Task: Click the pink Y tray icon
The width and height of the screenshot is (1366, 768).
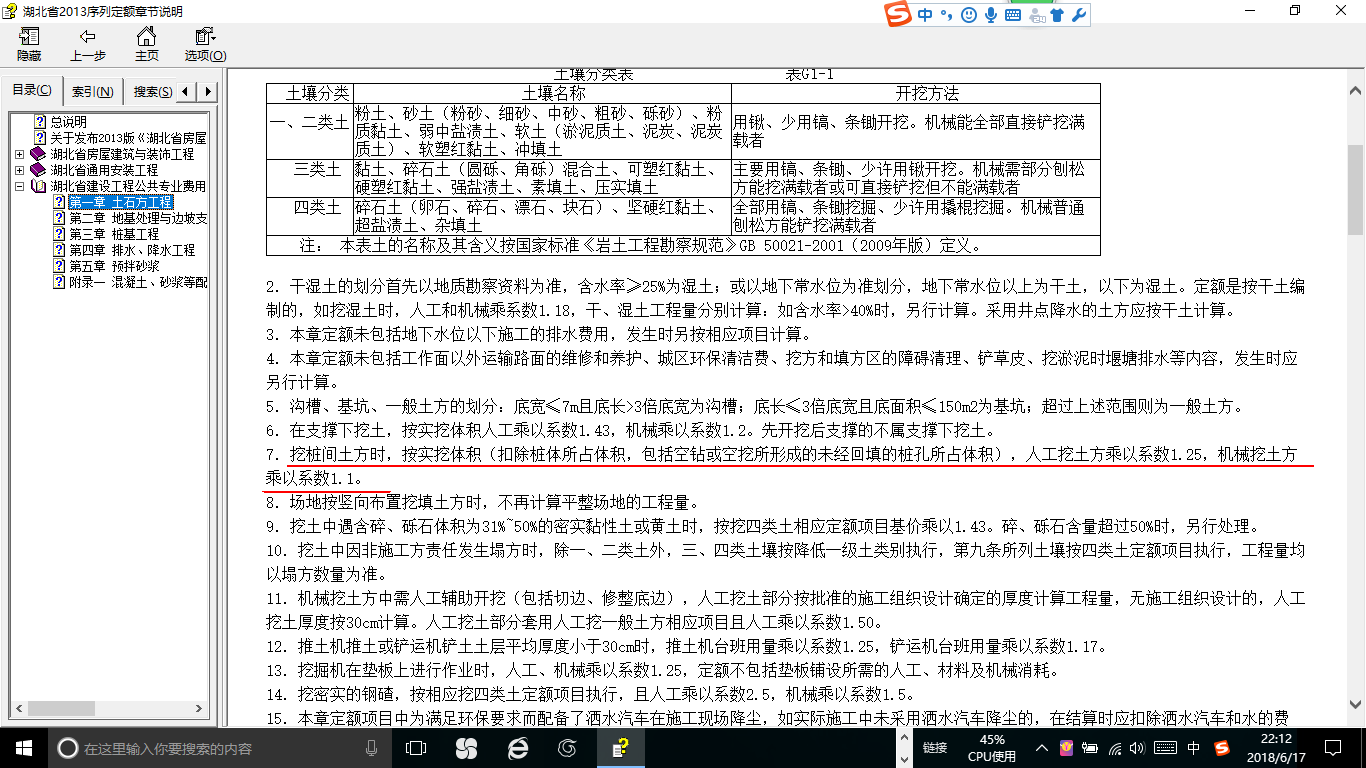Action: click(x=1067, y=748)
